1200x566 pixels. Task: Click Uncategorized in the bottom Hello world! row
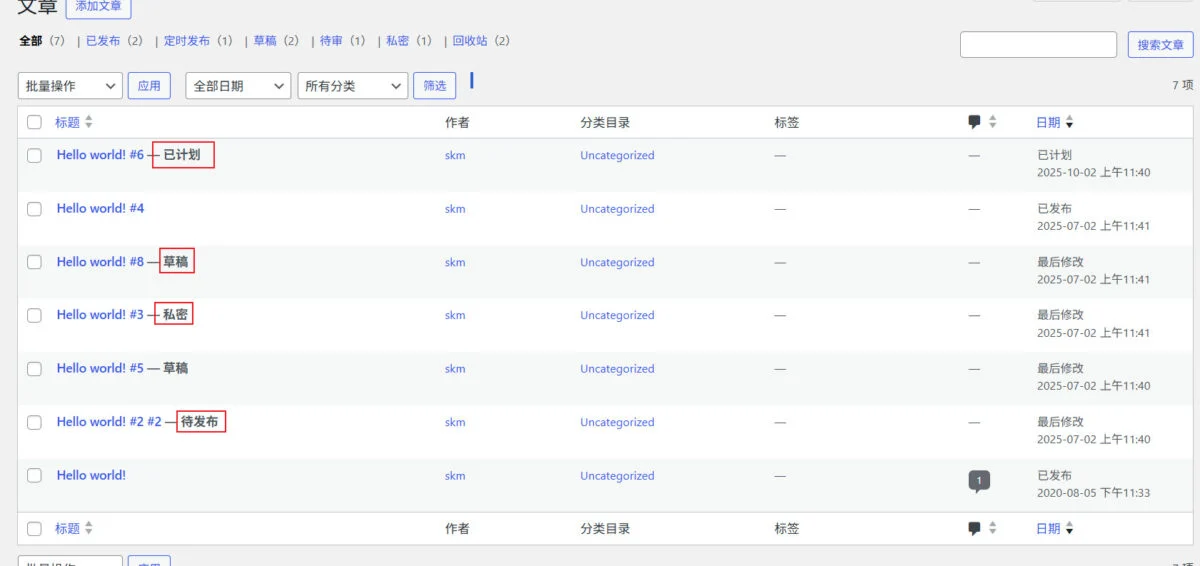617,476
